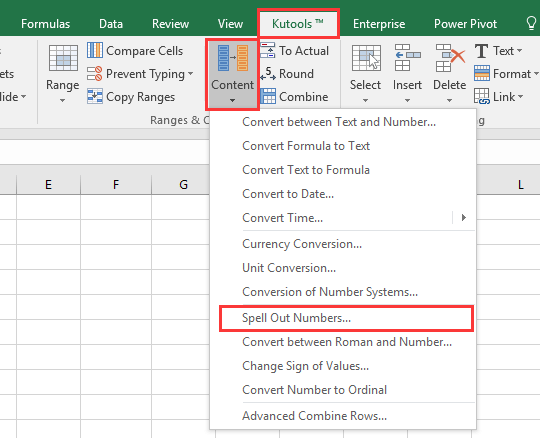
Task: Click the Combine button label
Action: coord(303,97)
